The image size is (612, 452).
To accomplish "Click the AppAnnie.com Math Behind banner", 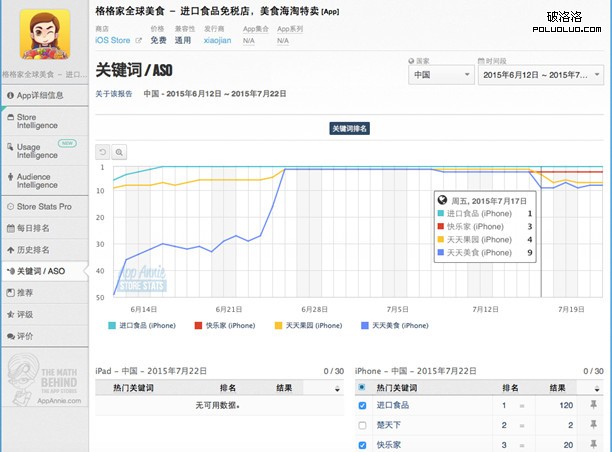I will click(x=45, y=379).
